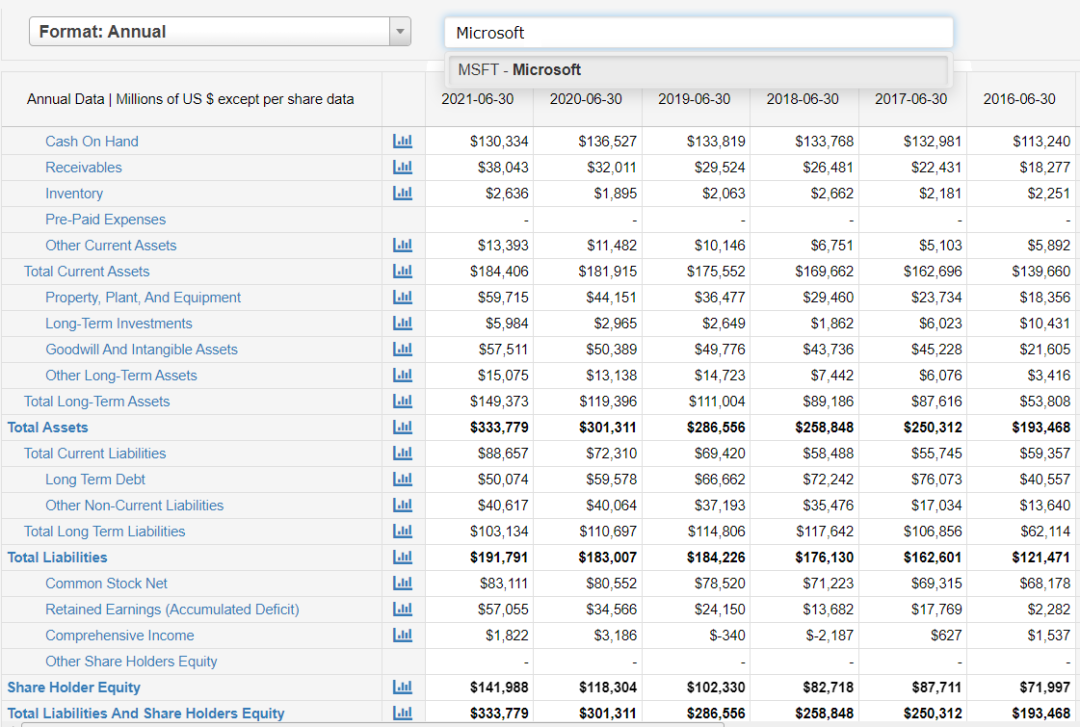Open chart icon for Other Current Assets
Image resolution: width=1080 pixels, height=727 pixels.
pyautogui.click(x=402, y=245)
